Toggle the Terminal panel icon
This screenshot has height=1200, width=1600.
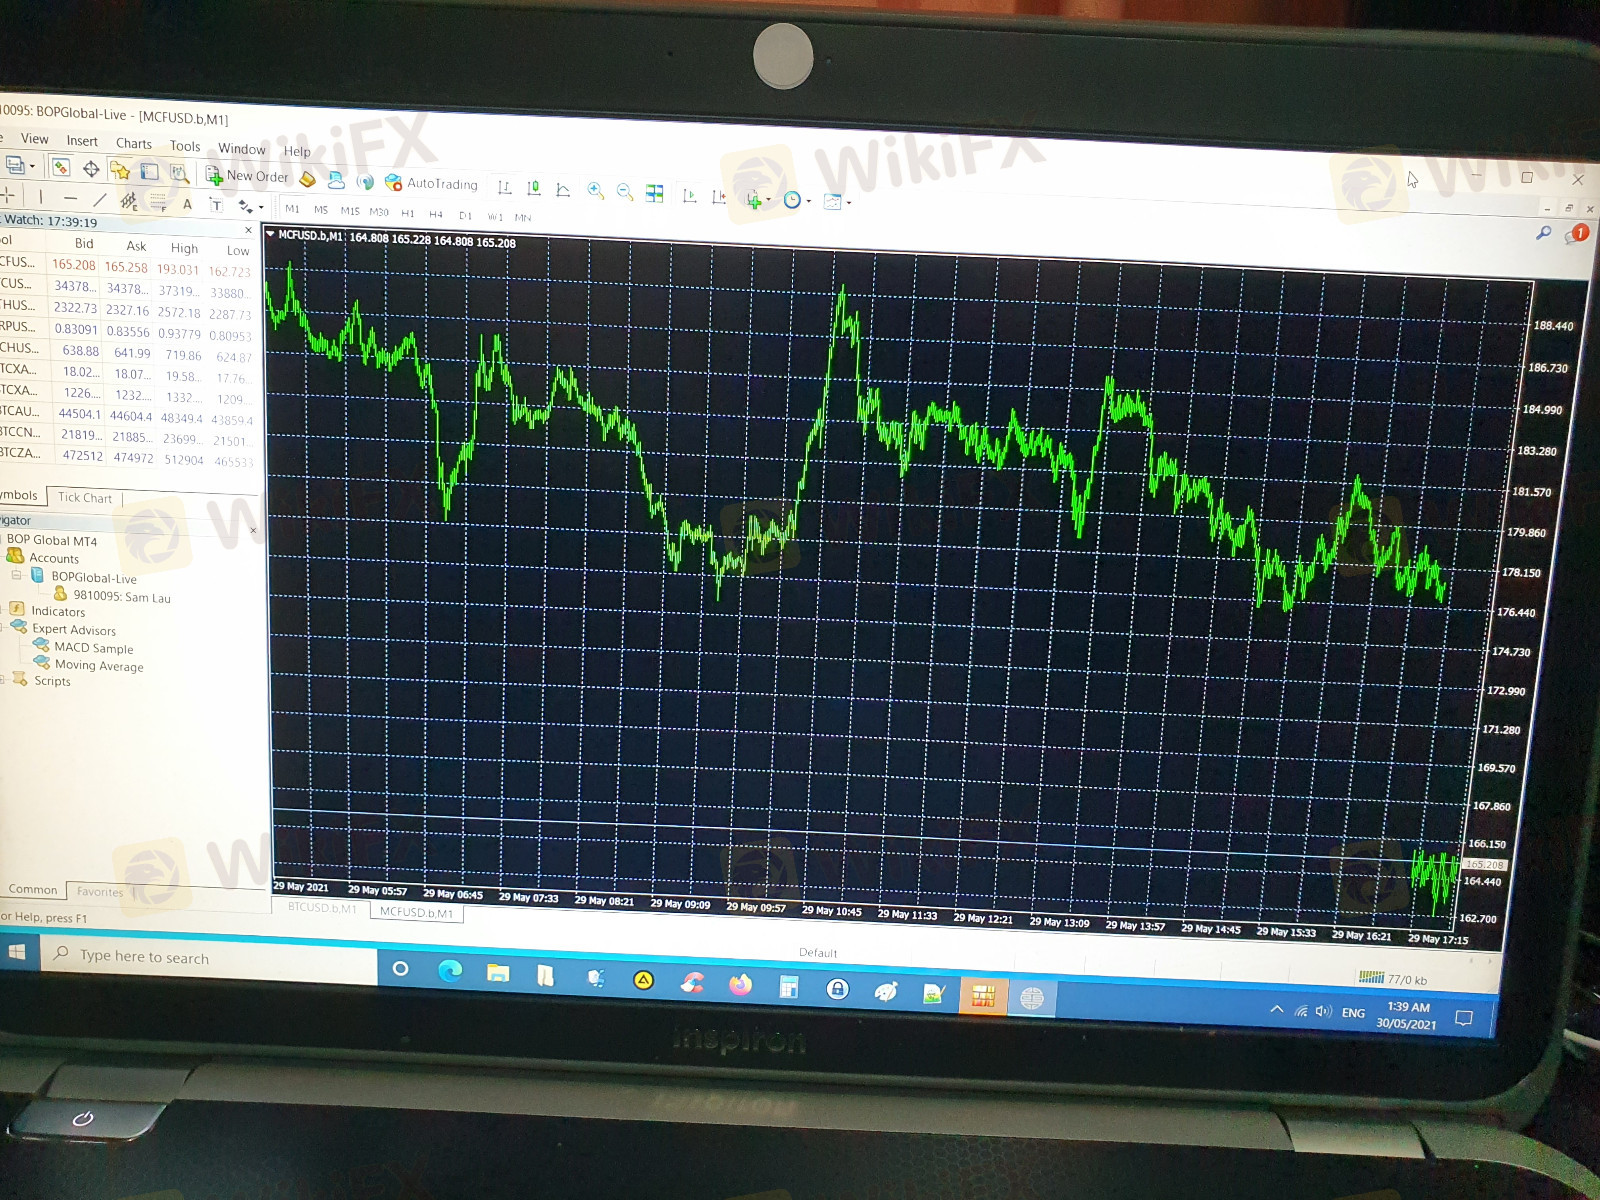pyautogui.click(x=149, y=172)
